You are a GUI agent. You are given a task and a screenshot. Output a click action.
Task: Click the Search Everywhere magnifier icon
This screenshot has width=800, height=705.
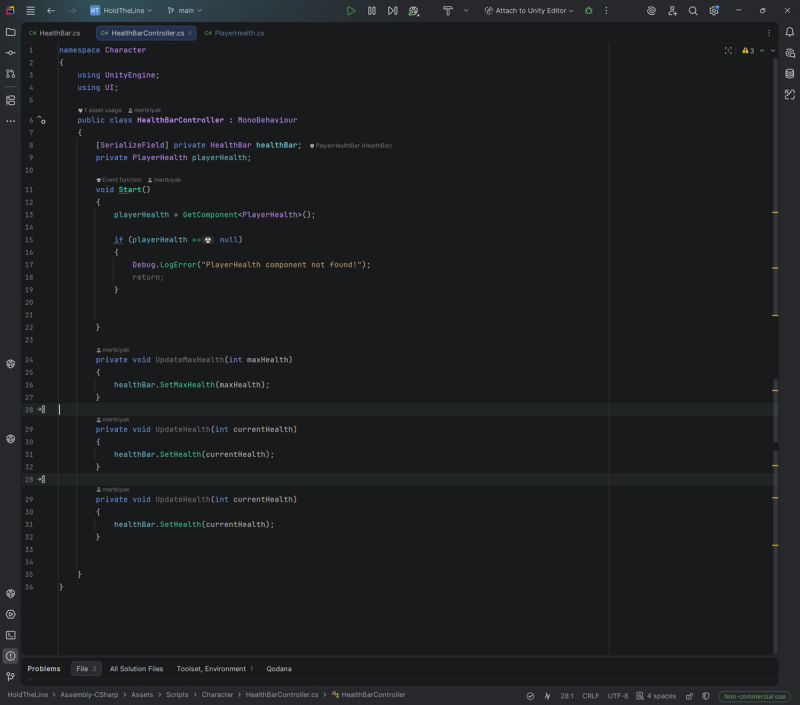693,11
